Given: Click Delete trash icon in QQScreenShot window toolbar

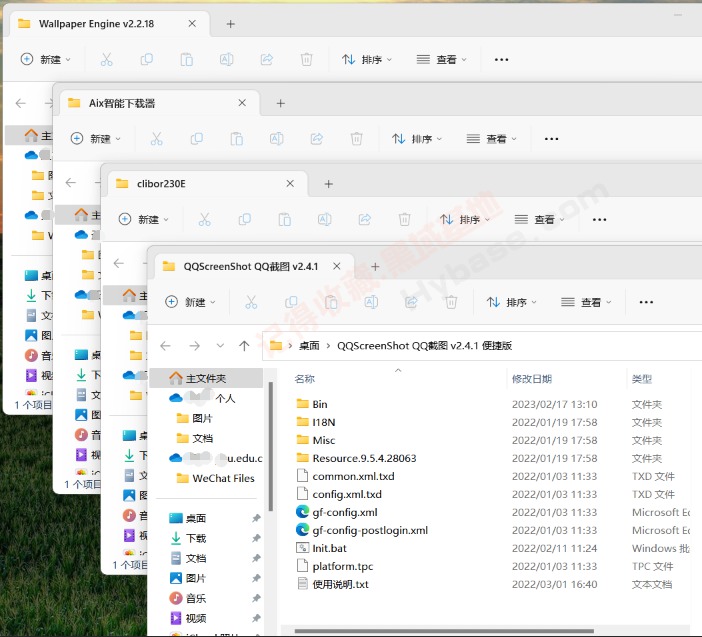Looking at the screenshot, I should pos(451,303).
